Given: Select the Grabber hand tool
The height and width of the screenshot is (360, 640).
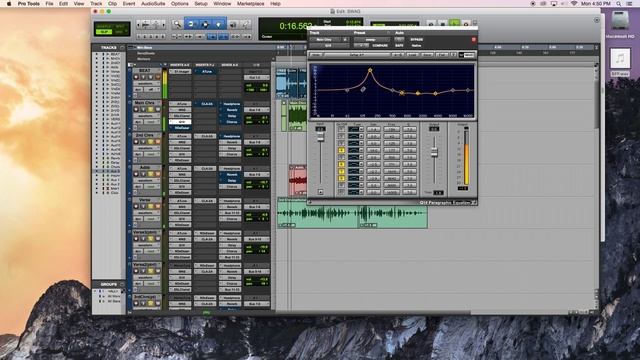Looking at the screenshot, I should tap(219, 24).
